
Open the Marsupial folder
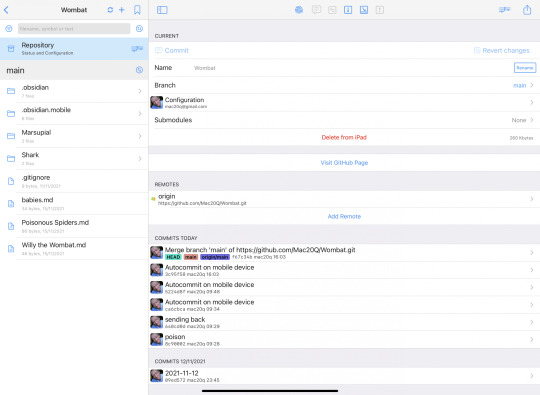point(74,136)
